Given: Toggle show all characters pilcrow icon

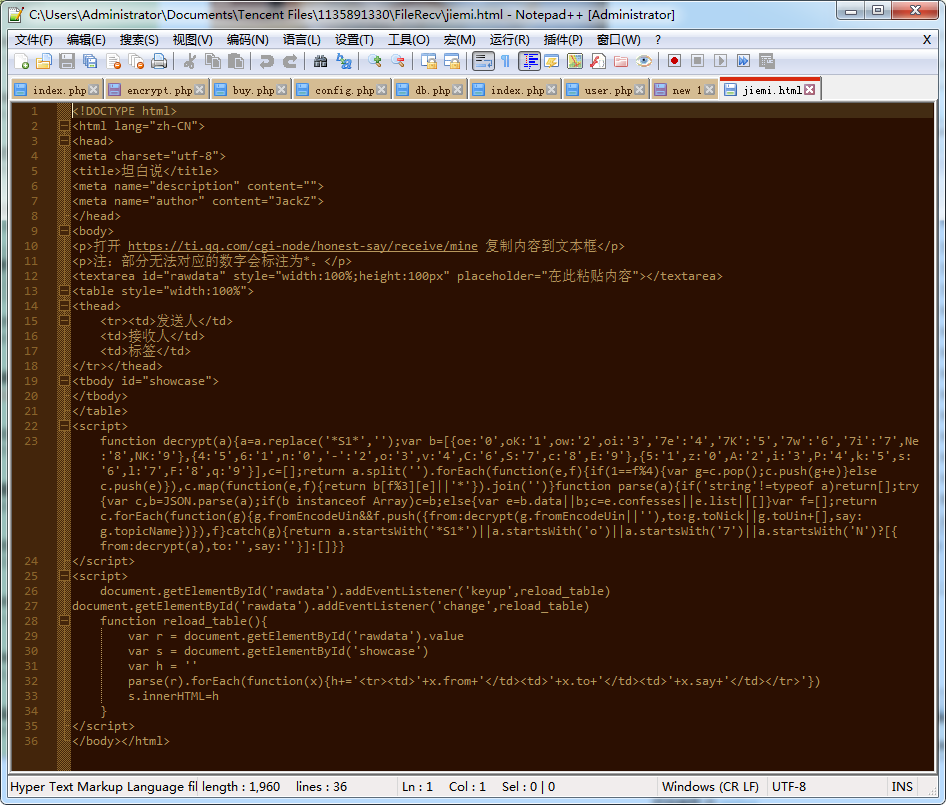Looking at the screenshot, I should pyautogui.click(x=505, y=61).
